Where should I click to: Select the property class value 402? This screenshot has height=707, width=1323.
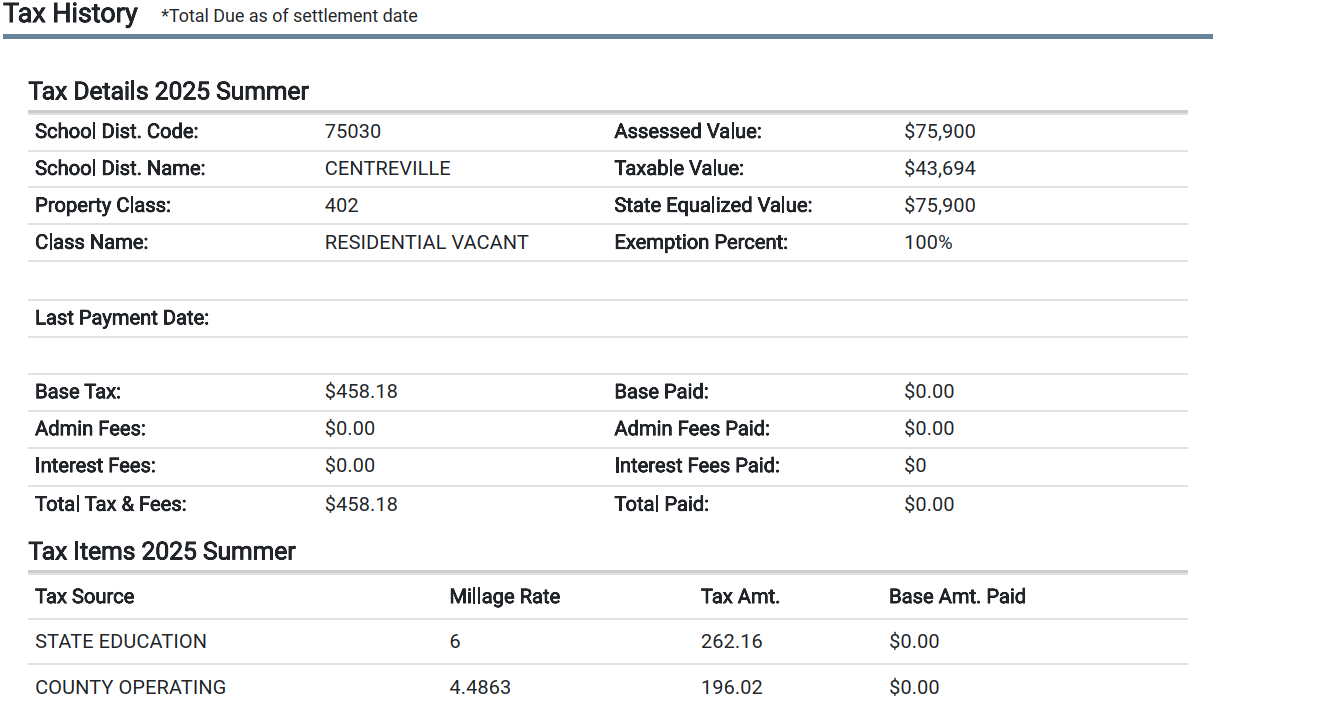[x=341, y=205]
